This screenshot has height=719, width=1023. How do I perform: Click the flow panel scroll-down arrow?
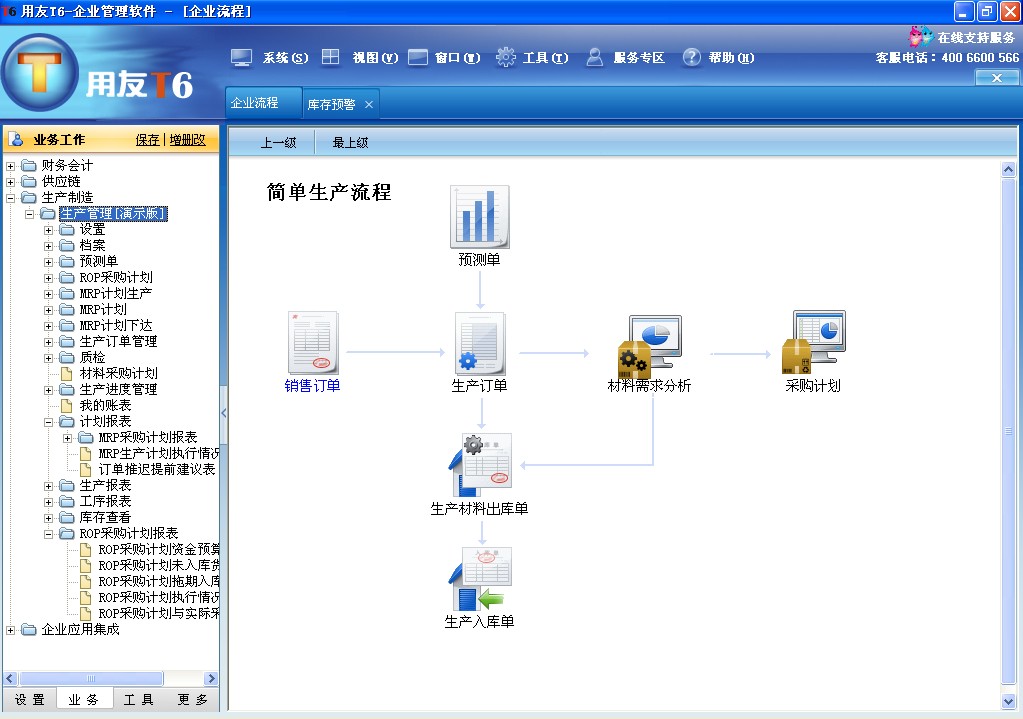pyautogui.click(x=1008, y=701)
